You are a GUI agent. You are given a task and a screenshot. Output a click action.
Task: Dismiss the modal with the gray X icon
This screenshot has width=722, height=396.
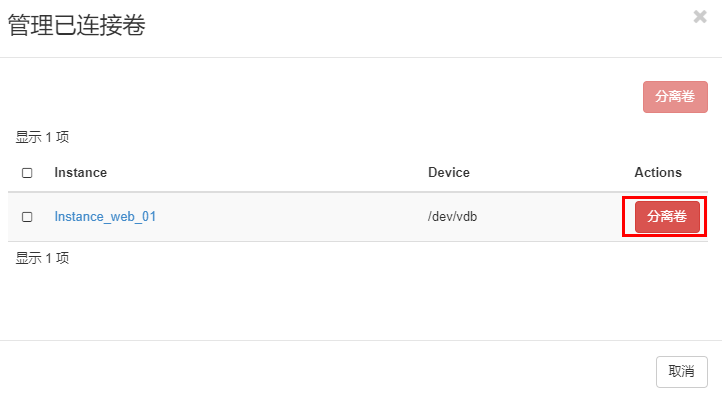point(700,17)
